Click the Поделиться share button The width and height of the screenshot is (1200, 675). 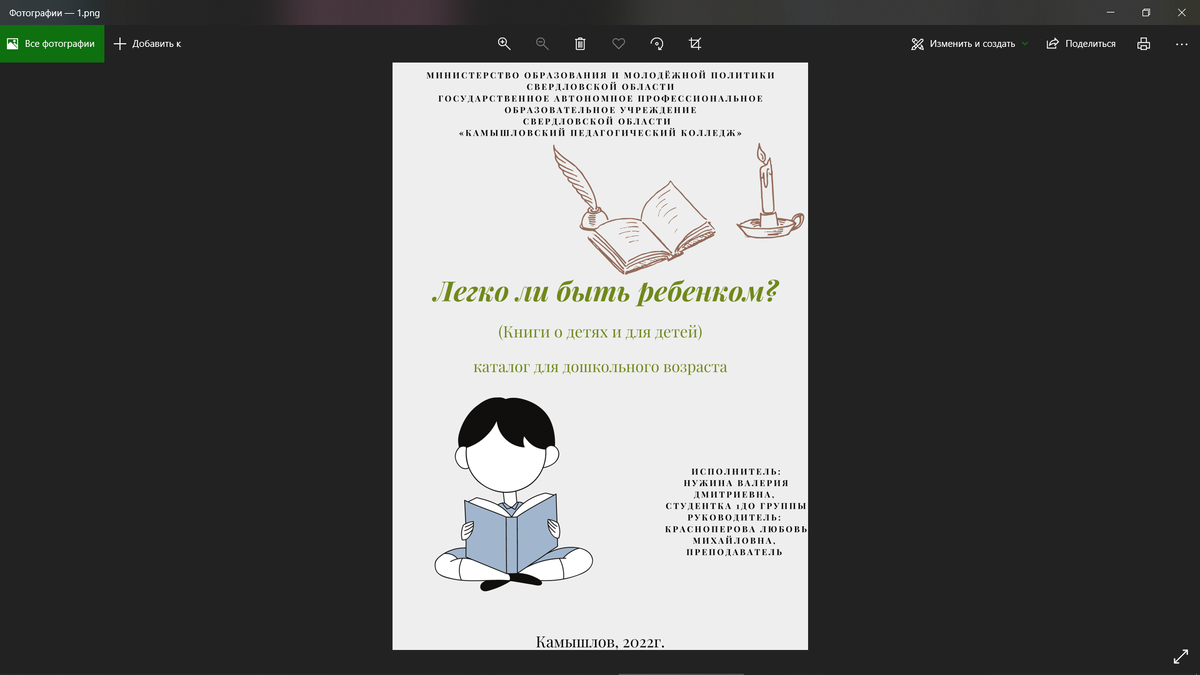click(1081, 44)
